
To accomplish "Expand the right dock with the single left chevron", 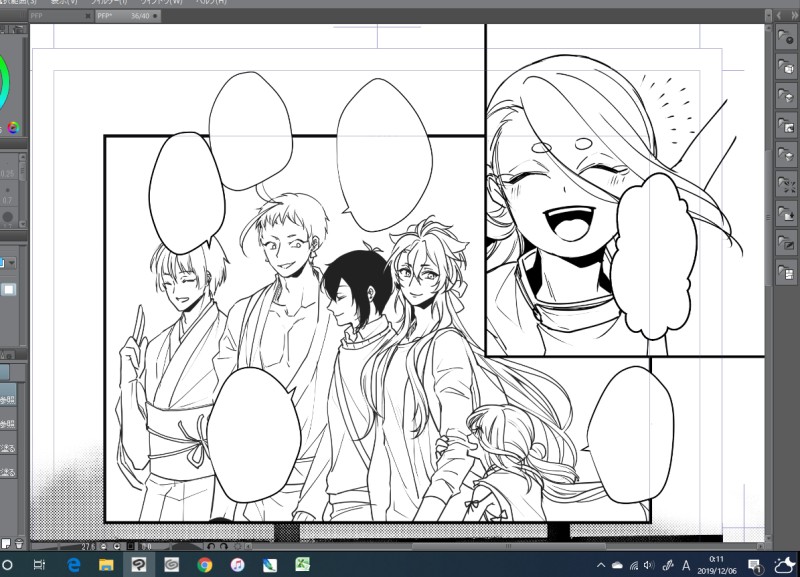I will 779,16.
